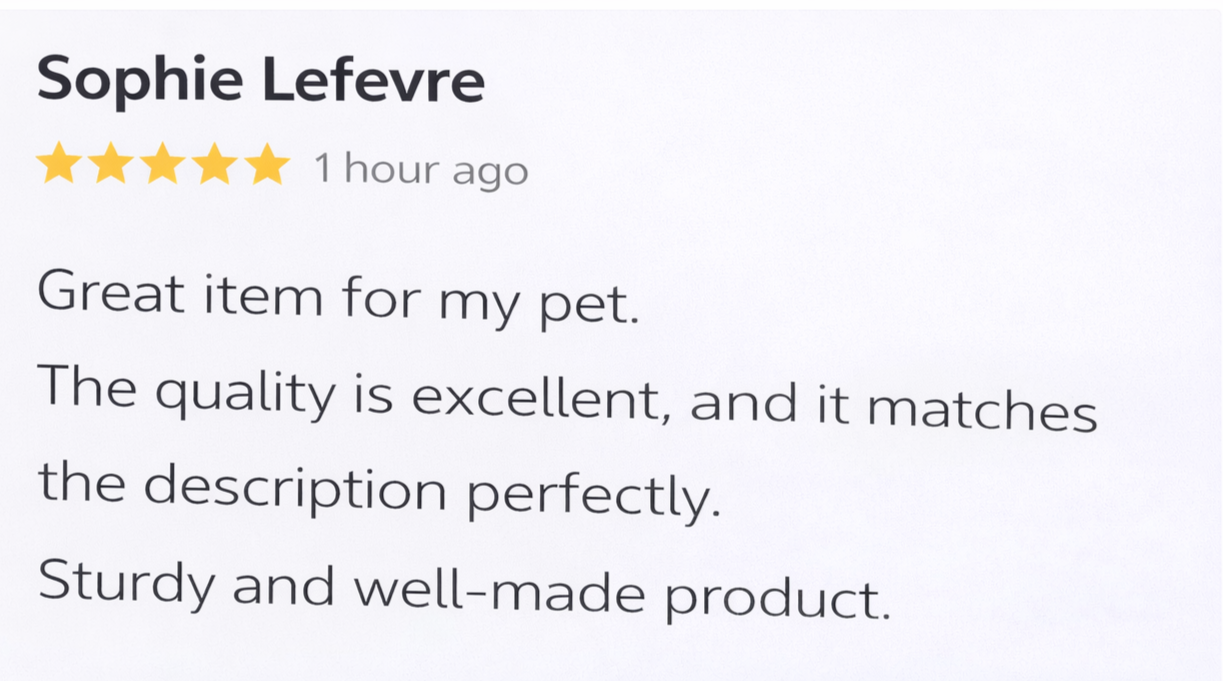Click the word "pet" in the first line
This screenshot has height=681, width=1223.
point(588,306)
